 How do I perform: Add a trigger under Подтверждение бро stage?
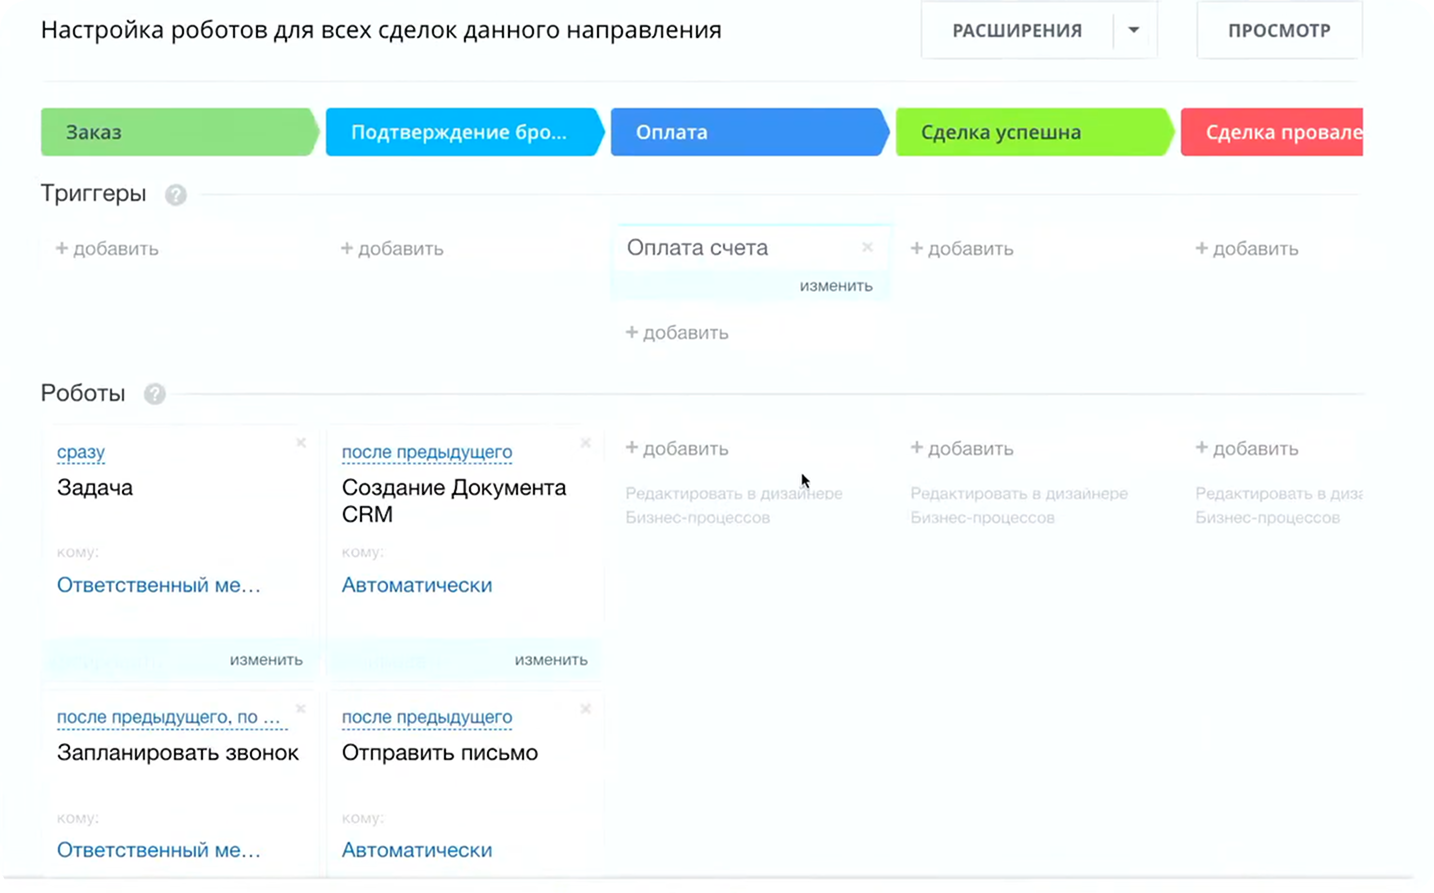[x=392, y=248]
